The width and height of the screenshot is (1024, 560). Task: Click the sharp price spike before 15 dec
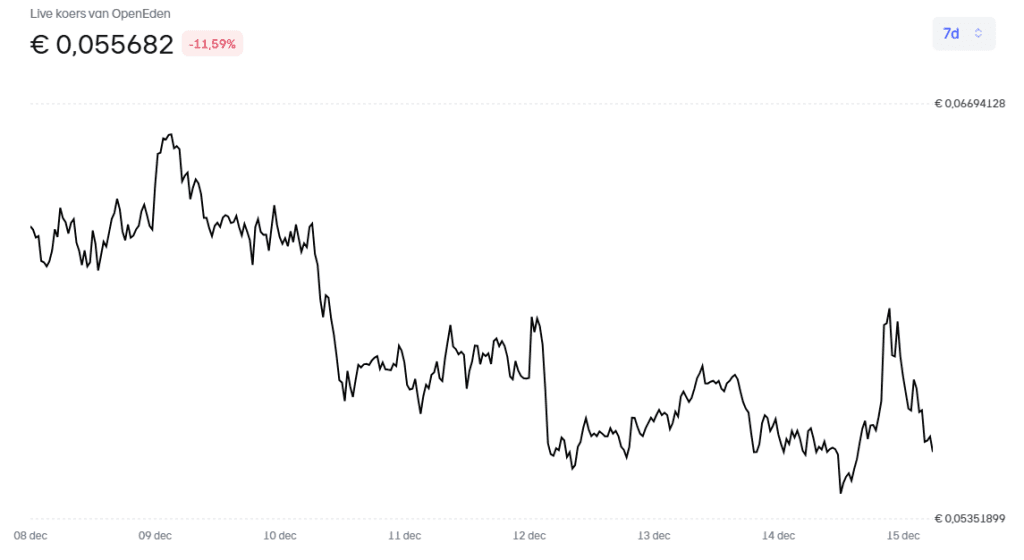pos(888,310)
